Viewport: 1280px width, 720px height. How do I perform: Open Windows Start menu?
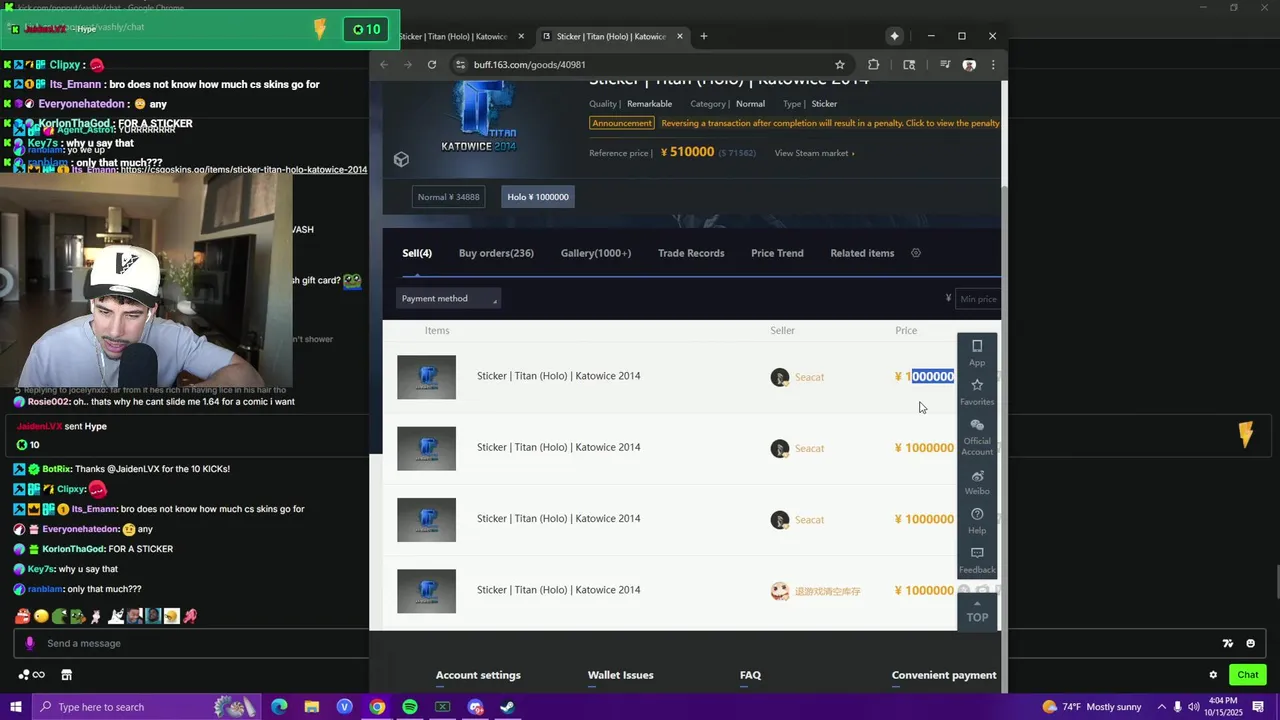16,707
